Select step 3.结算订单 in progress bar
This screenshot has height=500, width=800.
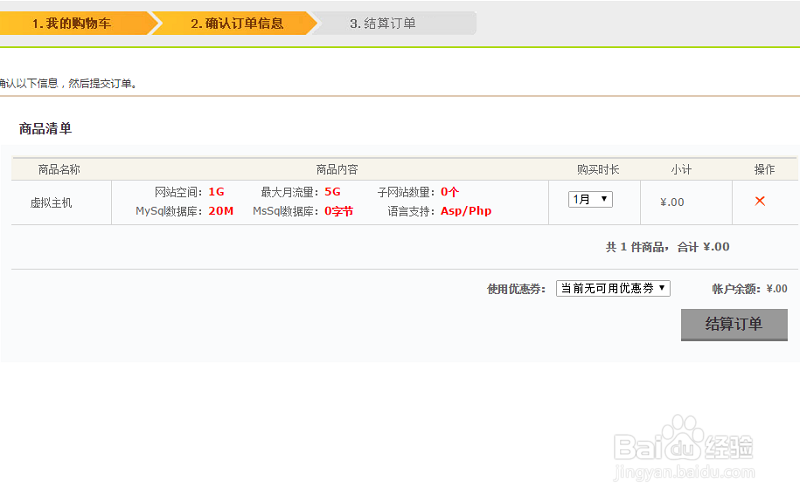[383, 23]
